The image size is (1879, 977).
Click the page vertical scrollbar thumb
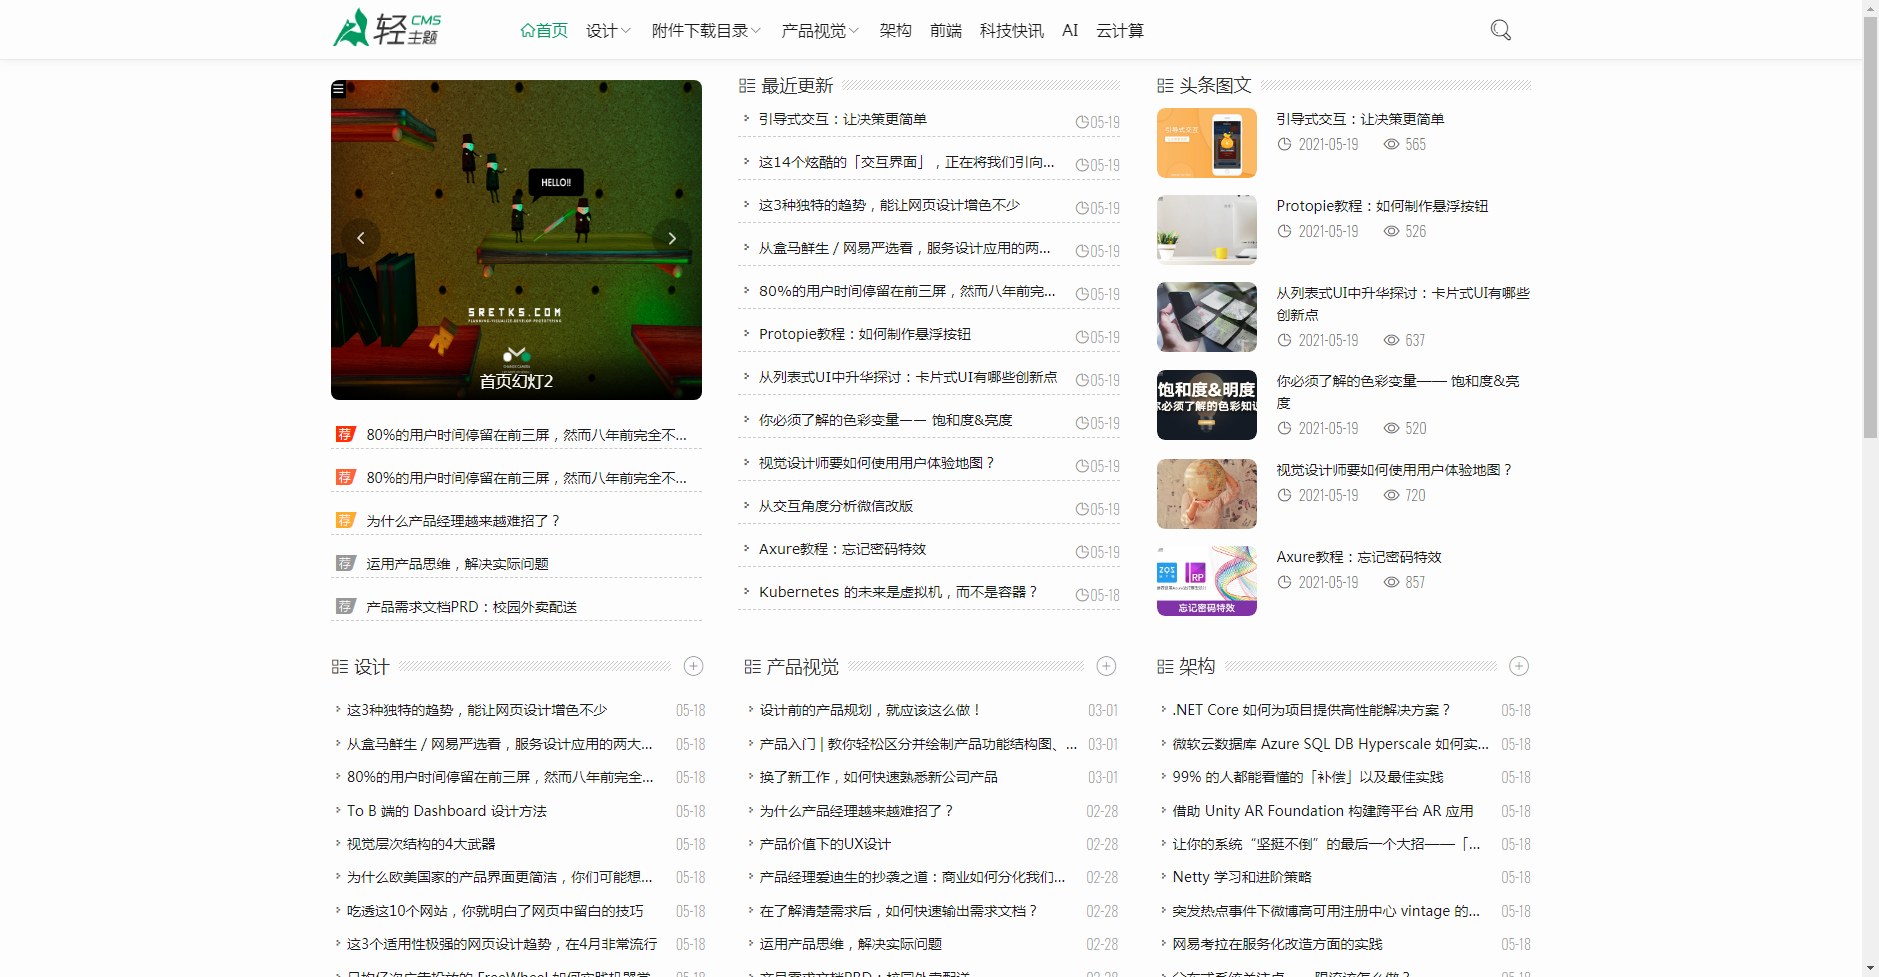[1870, 228]
